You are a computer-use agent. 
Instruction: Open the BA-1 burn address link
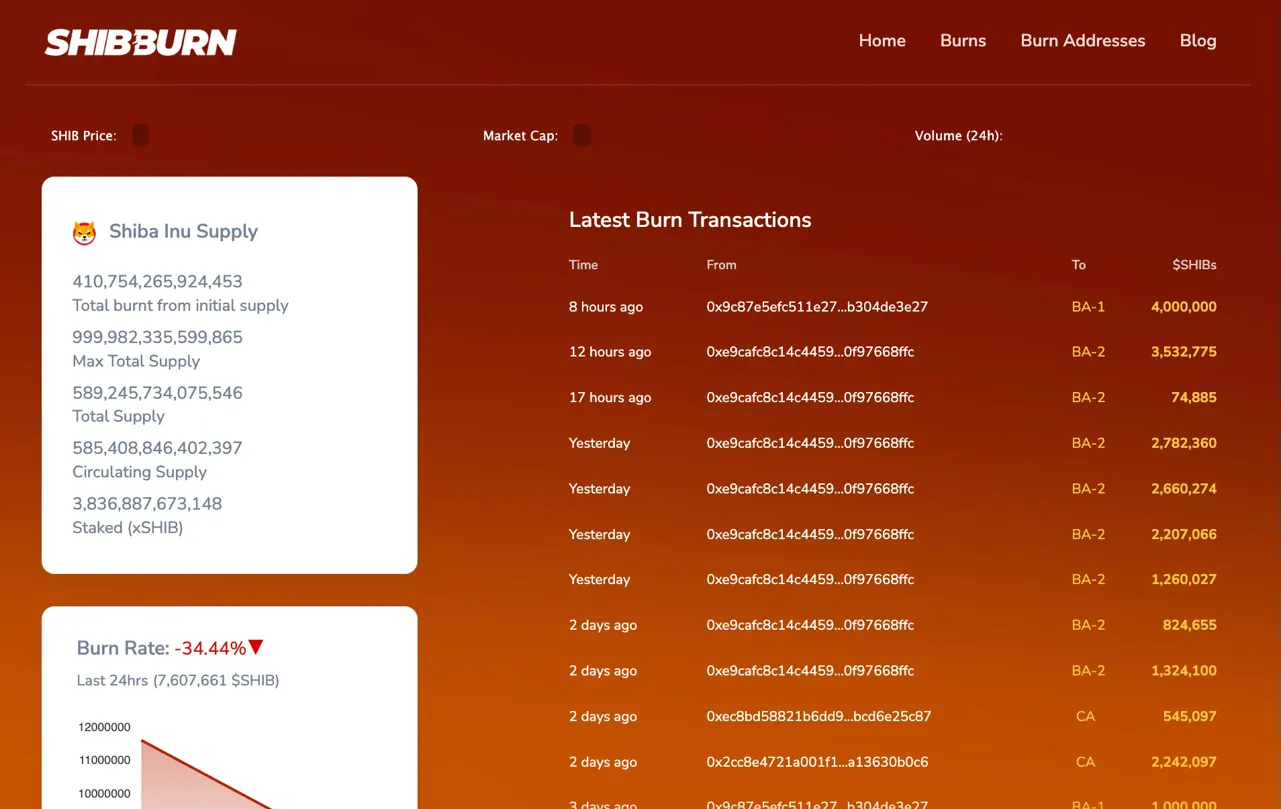(1088, 307)
